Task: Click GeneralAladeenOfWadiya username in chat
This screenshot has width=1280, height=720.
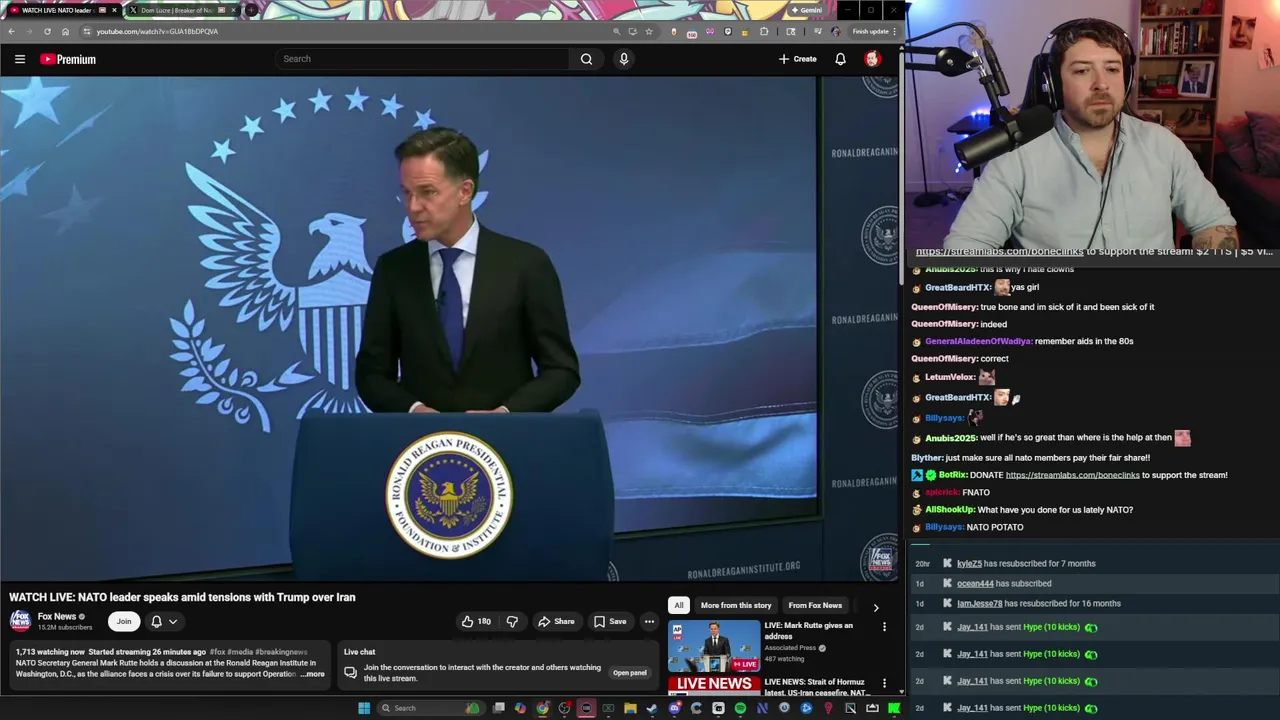Action: point(978,341)
